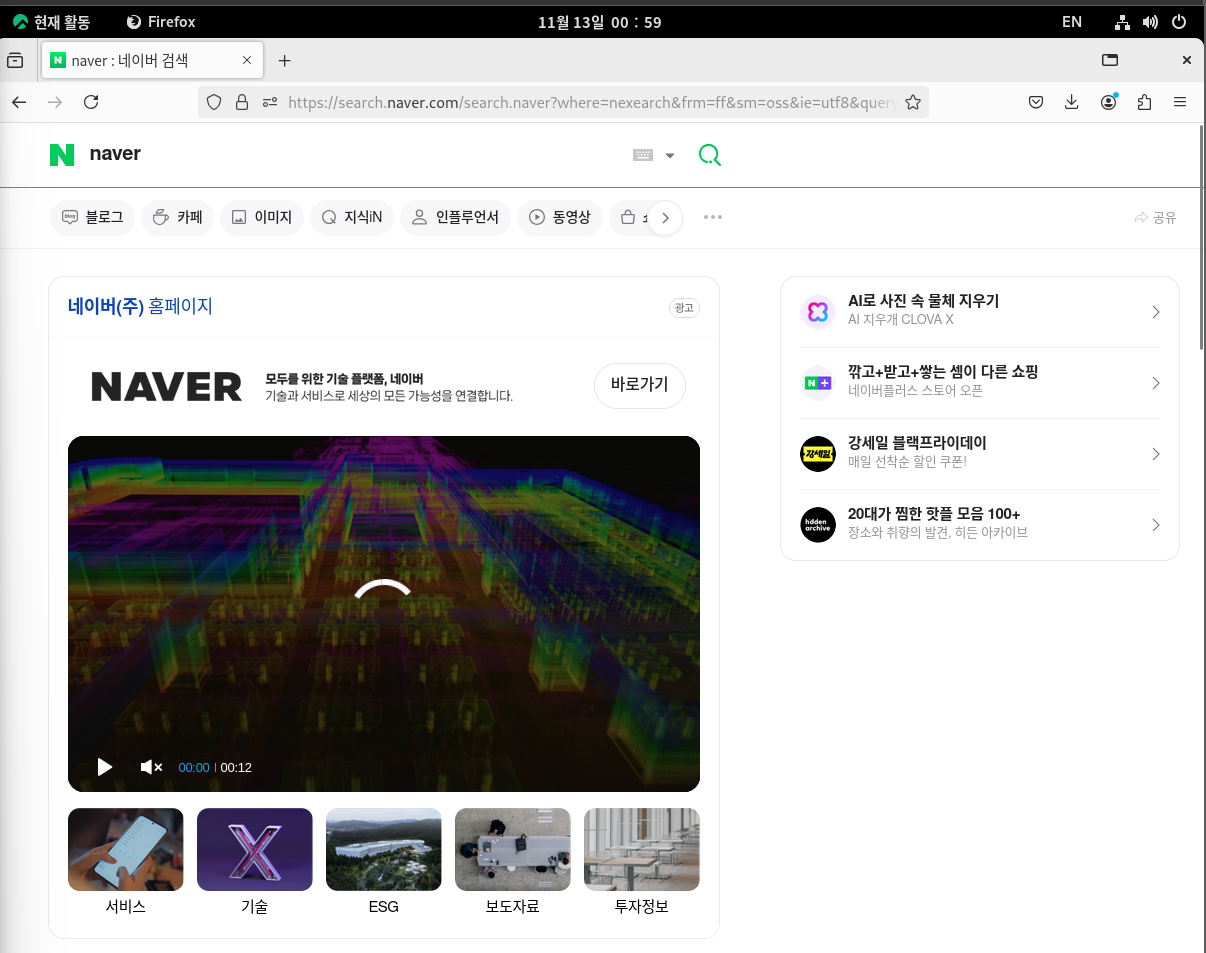1206x953 pixels.
Task: Select the 동영상 search tab
Action: (x=560, y=217)
